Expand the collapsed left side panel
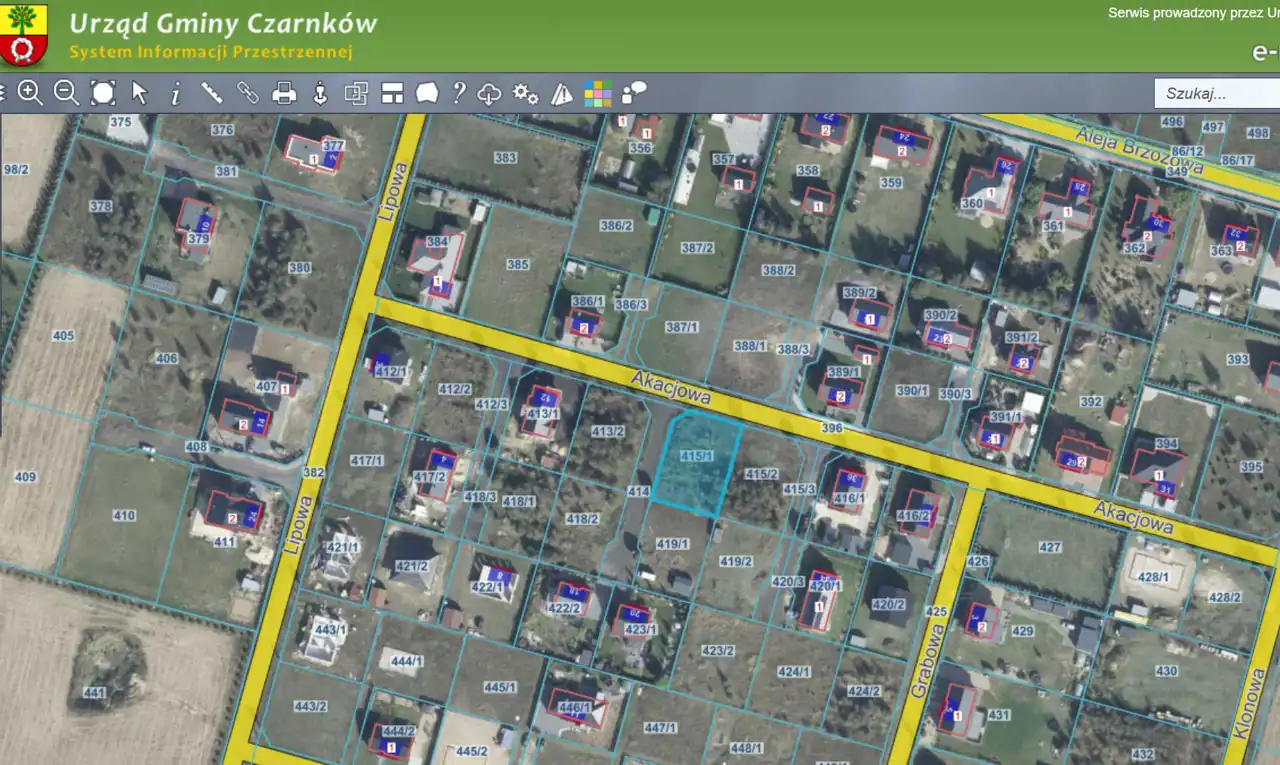The width and height of the screenshot is (1280, 765). pos(3,93)
